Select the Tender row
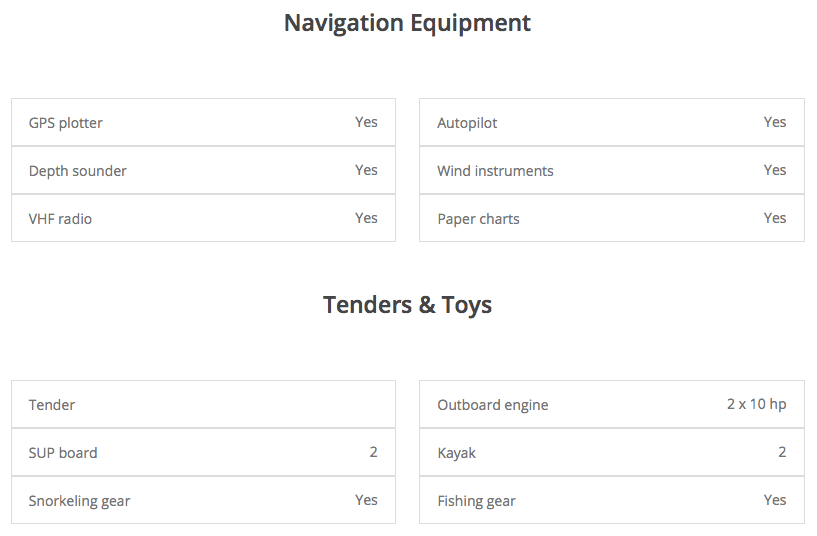Image resolution: width=817 pixels, height=536 pixels. coord(203,405)
